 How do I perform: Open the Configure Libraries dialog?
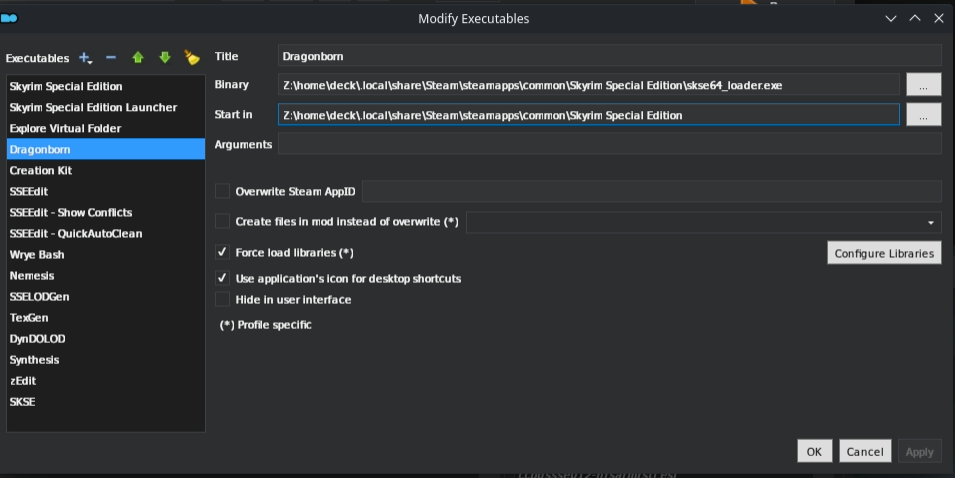(884, 253)
